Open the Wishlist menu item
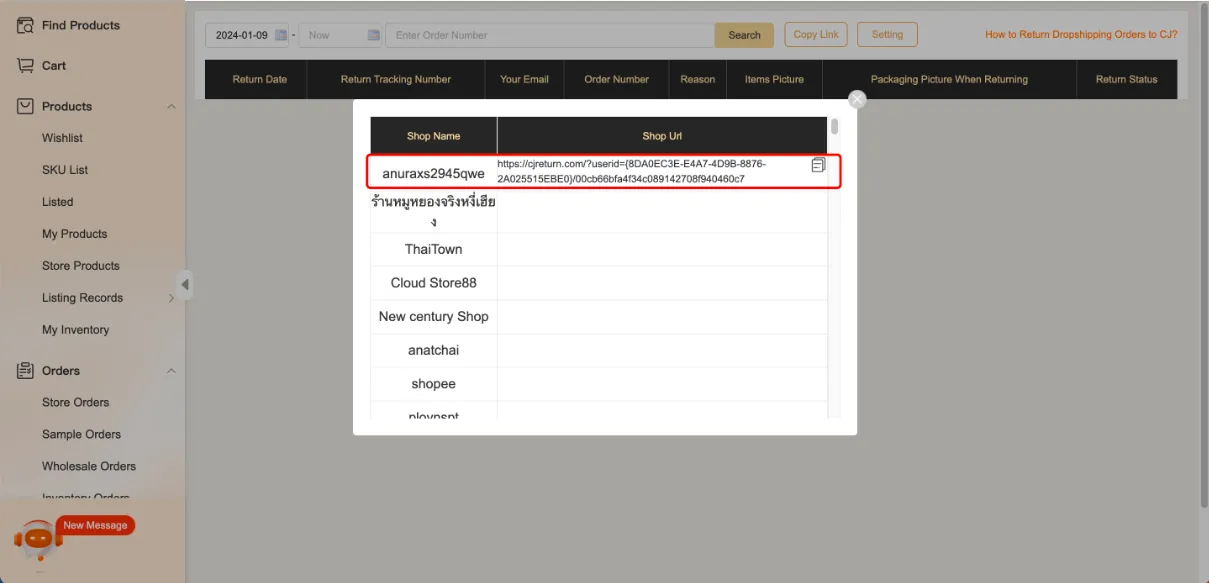This screenshot has height=583, width=1209. (x=62, y=138)
